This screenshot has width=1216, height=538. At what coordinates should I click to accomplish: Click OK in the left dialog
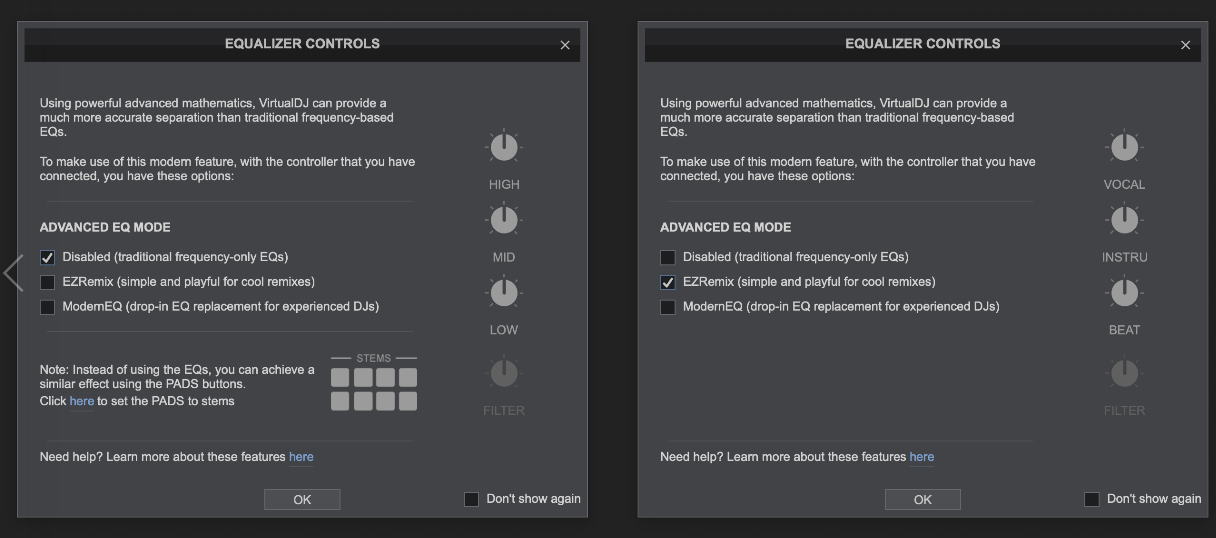pos(302,499)
